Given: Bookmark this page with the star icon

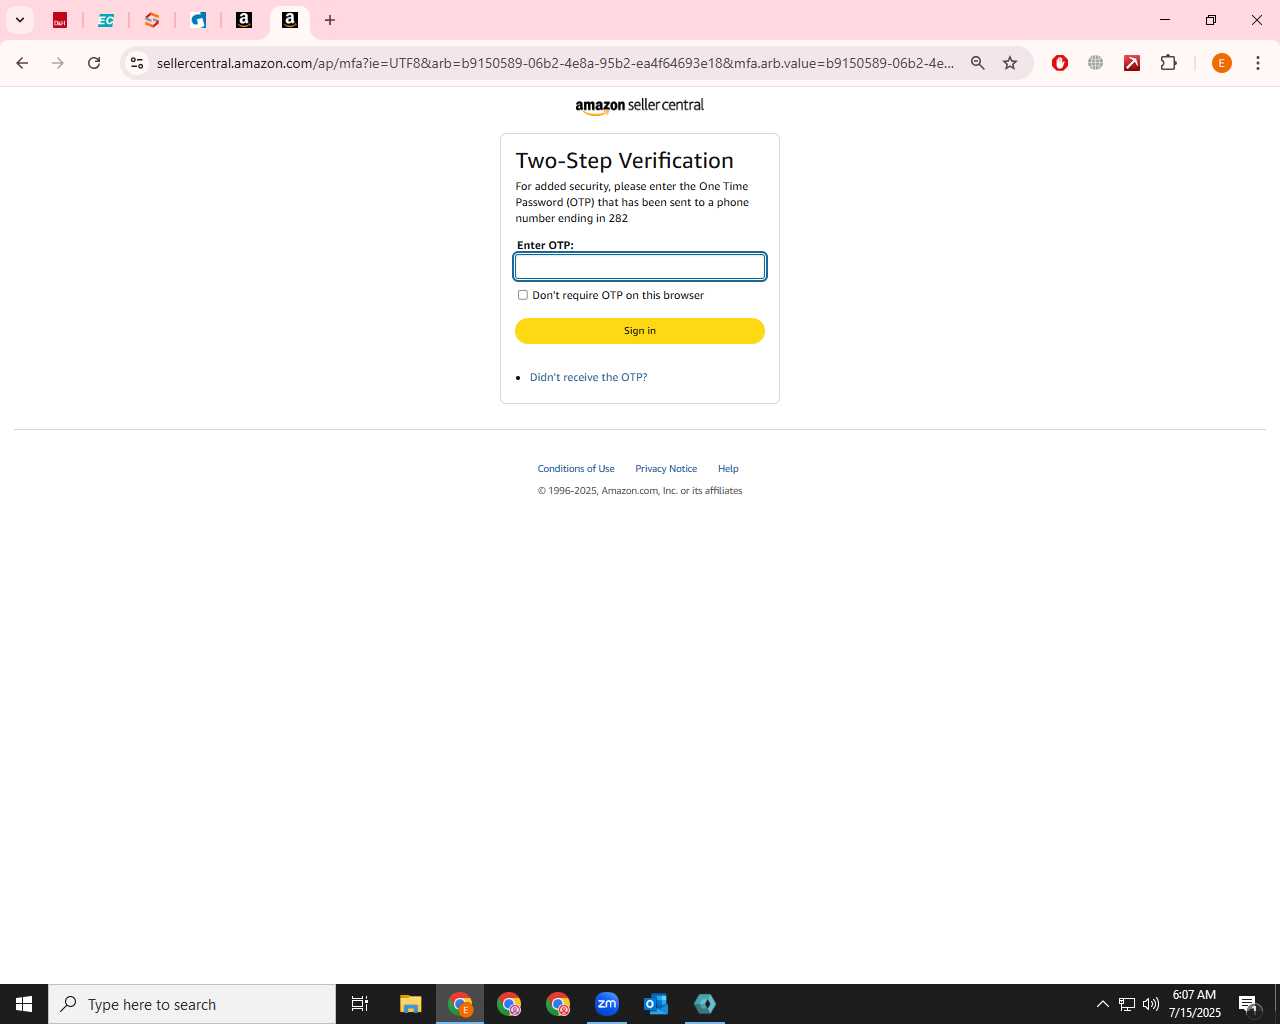Looking at the screenshot, I should pyautogui.click(x=1010, y=63).
